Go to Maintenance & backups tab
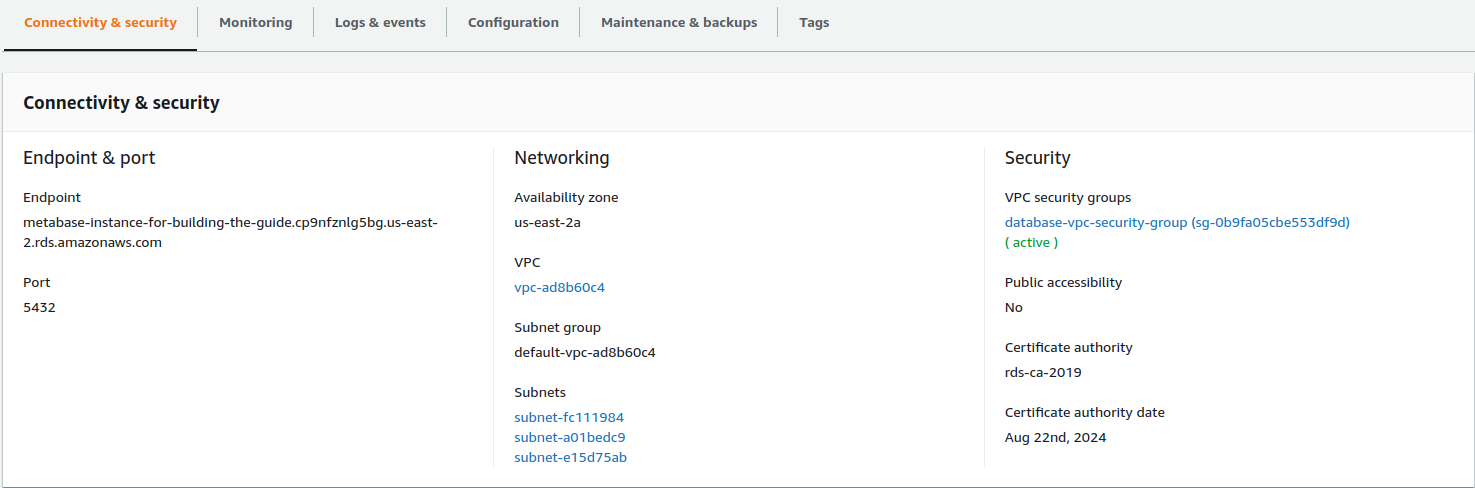1475x488 pixels. pyautogui.click(x=679, y=22)
